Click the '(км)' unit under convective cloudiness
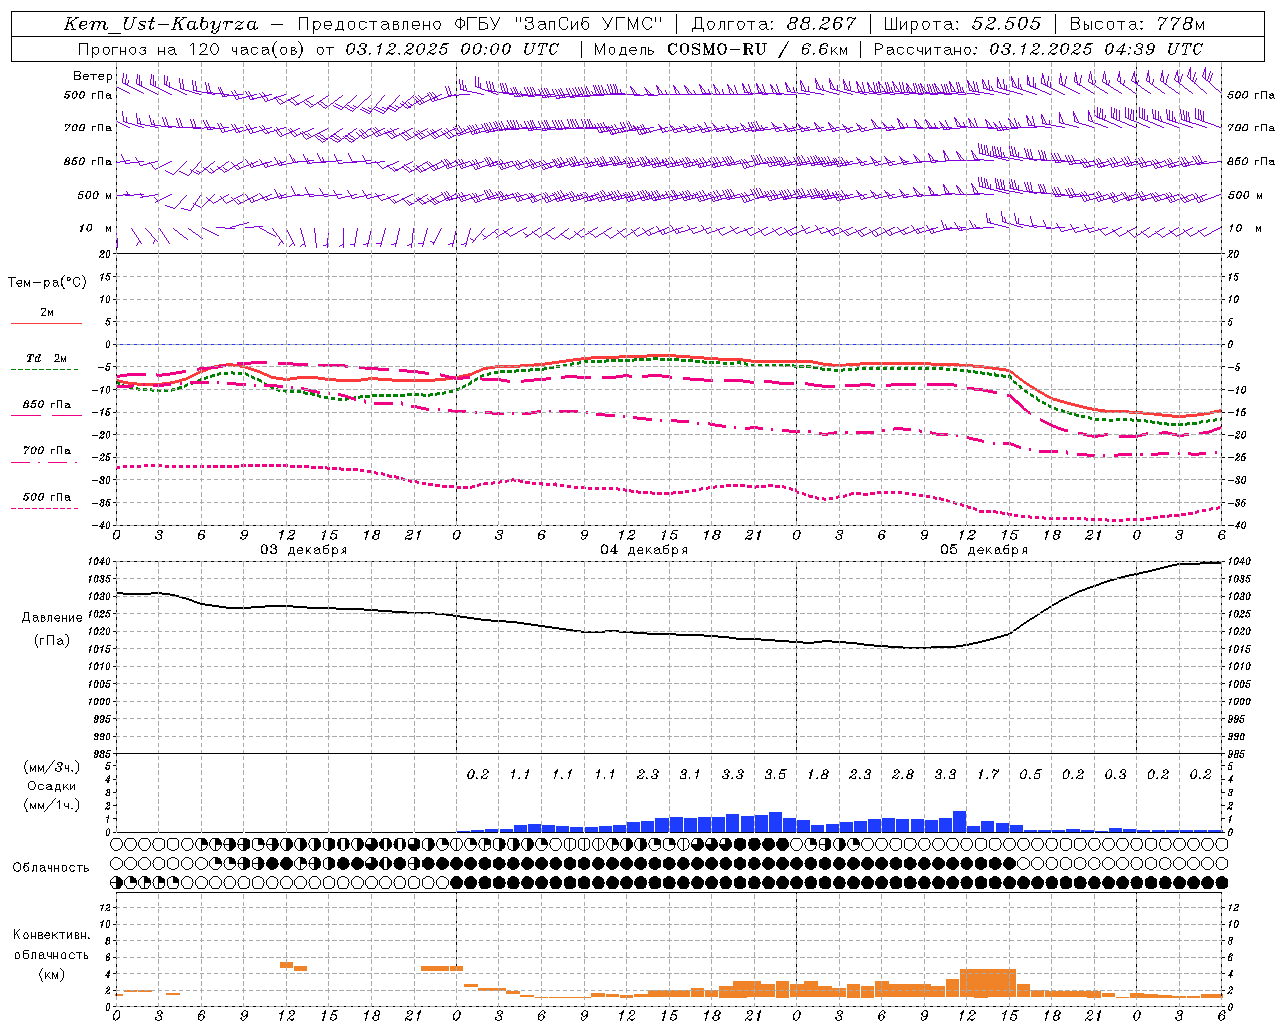This screenshot has height=1024, width=1280. [x=52, y=973]
